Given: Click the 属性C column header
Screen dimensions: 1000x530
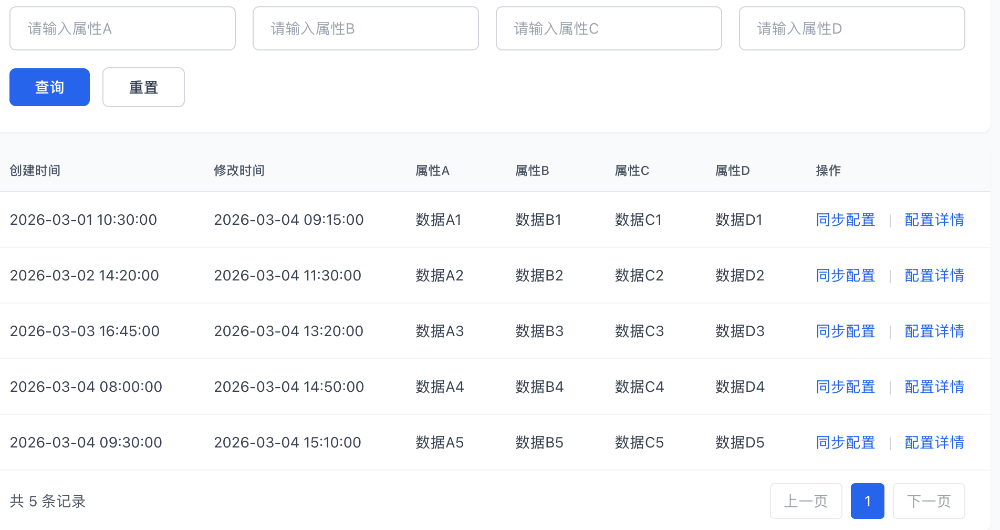Looking at the screenshot, I should [632, 170].
